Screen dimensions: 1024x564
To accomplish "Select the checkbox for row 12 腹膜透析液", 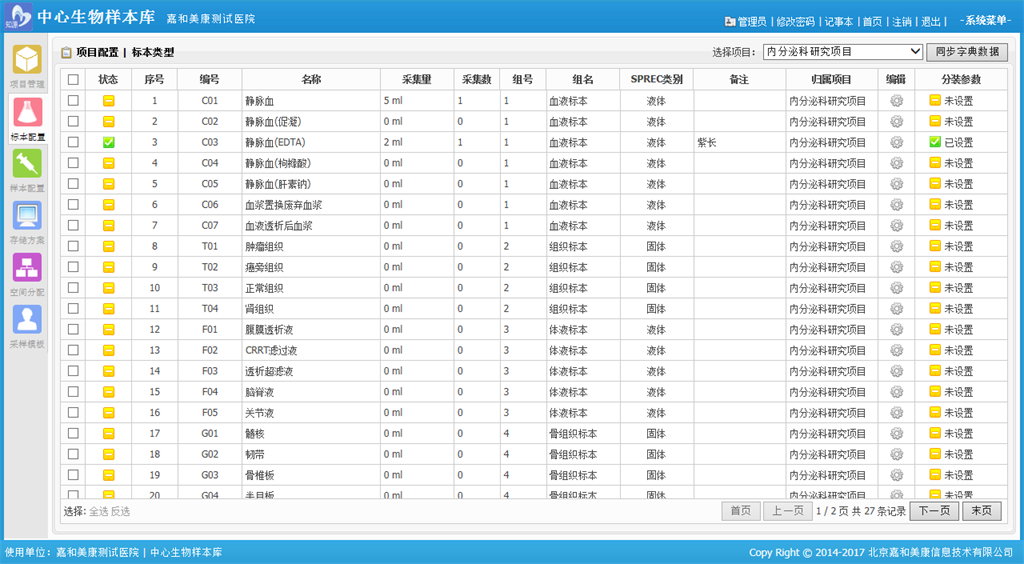I will point(73,329).
